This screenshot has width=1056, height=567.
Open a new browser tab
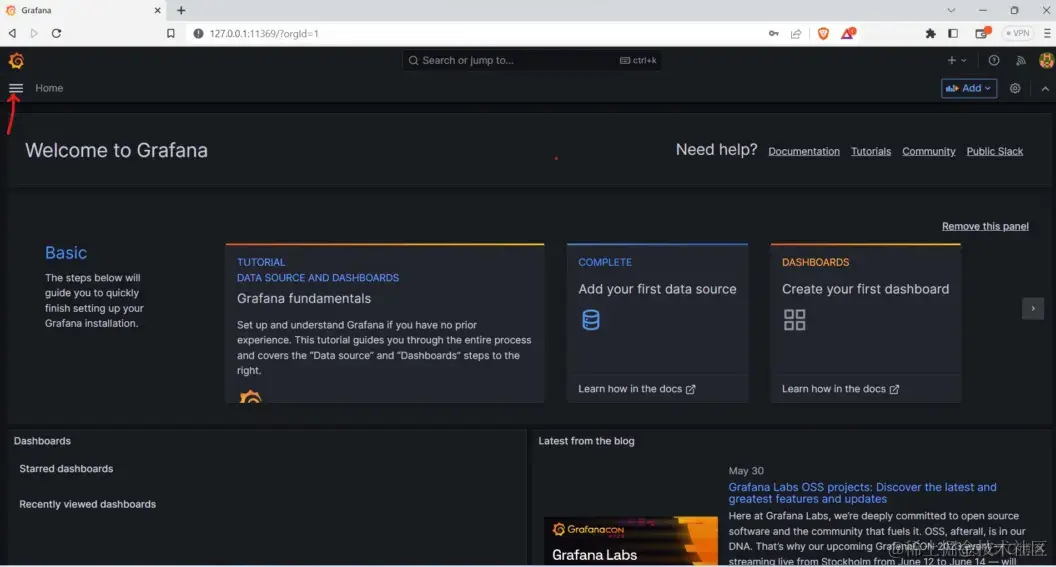[x=181, y=10]
